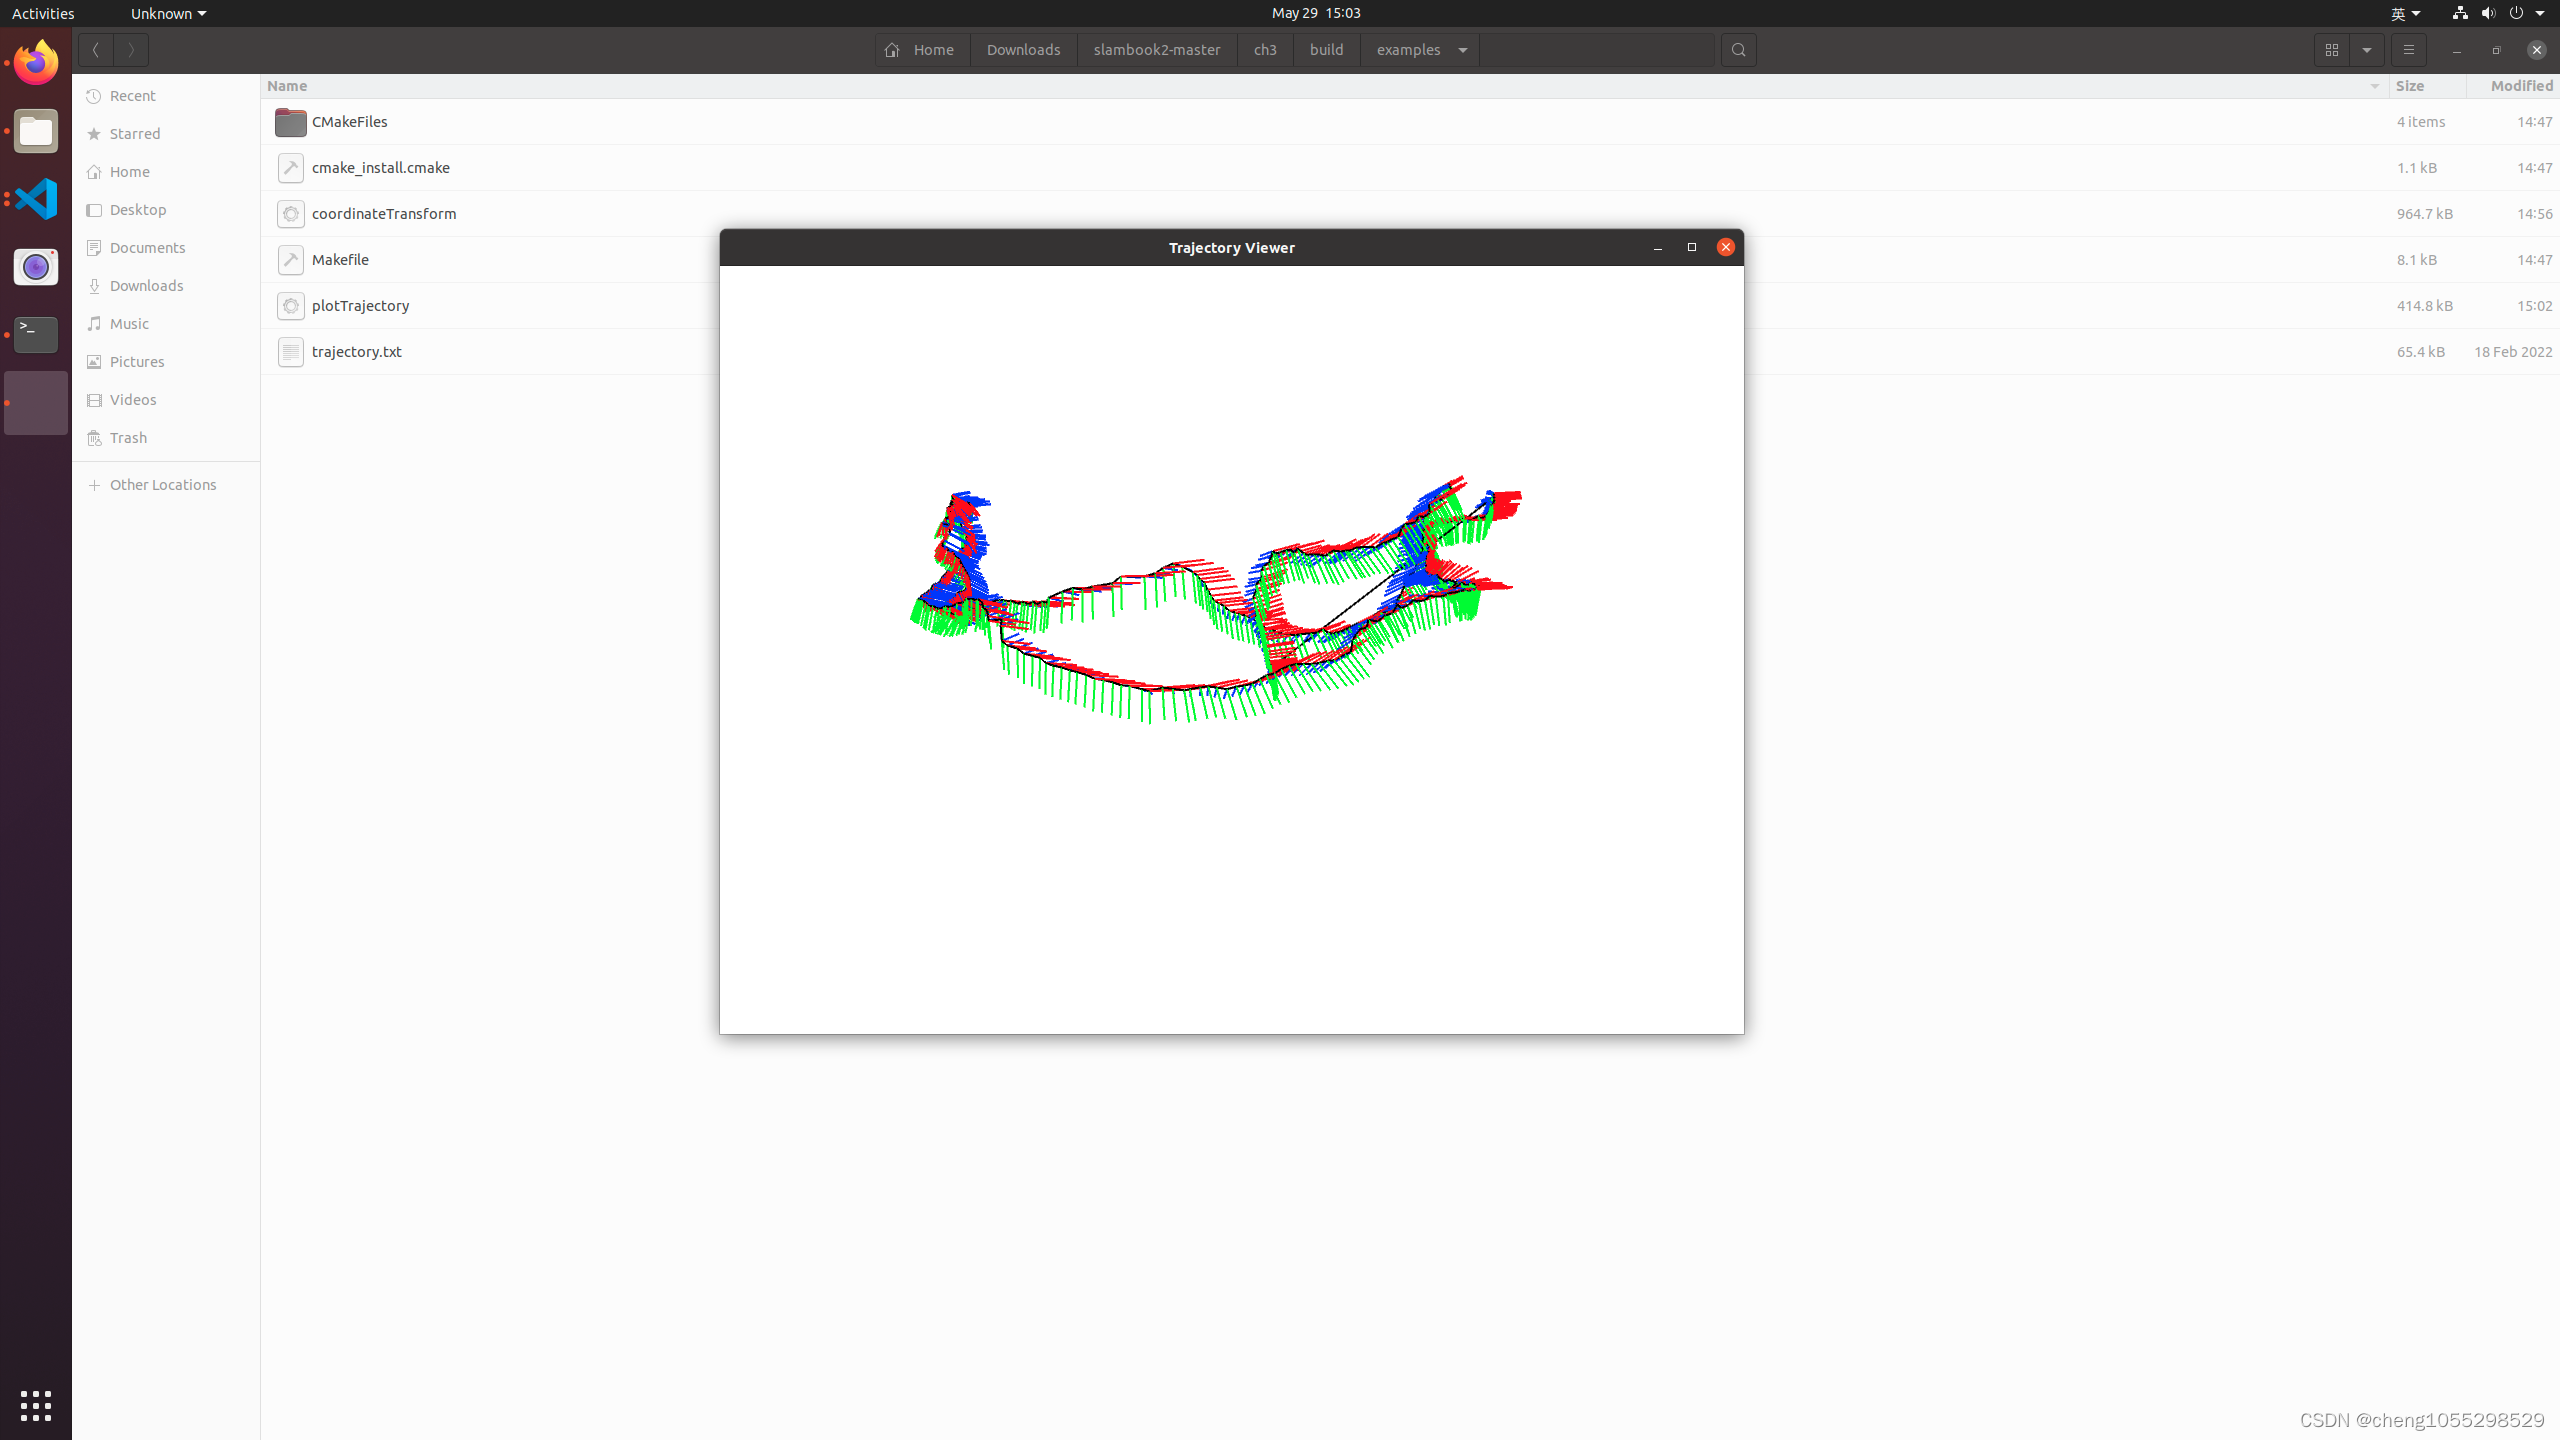The image size is (2560, 1440).
Task: Open the CMakeFiles folder
Action: click(x=349, y=121)
